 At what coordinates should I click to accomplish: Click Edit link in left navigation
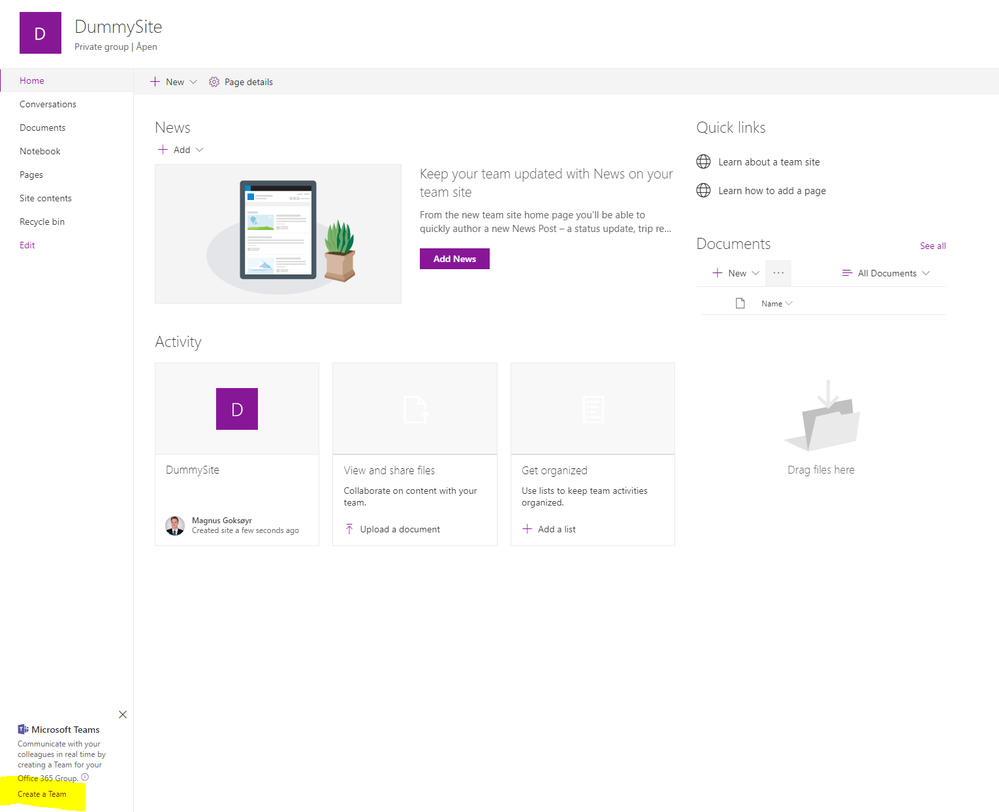(x=27, y=245)
